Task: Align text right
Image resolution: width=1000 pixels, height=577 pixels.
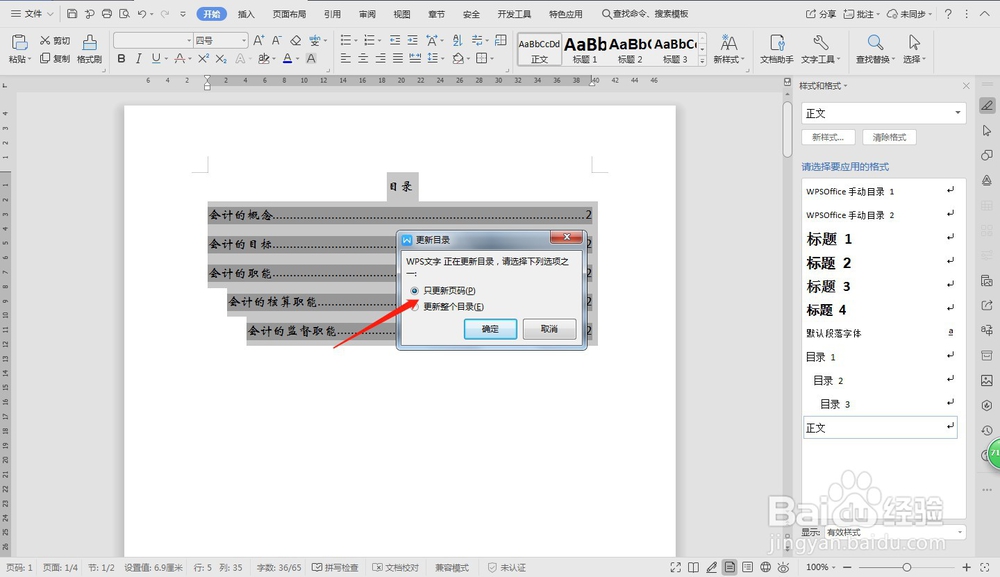Action: 380,59
